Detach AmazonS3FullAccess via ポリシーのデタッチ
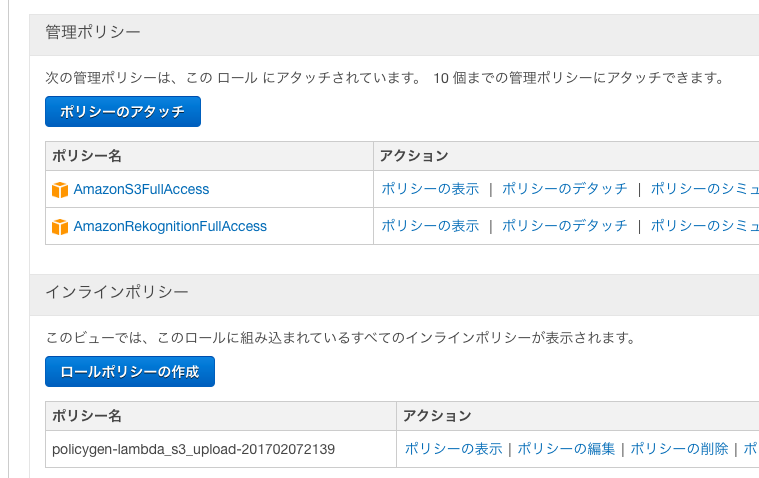This screenshot has width=759, height=478. (x=564, y=188)
